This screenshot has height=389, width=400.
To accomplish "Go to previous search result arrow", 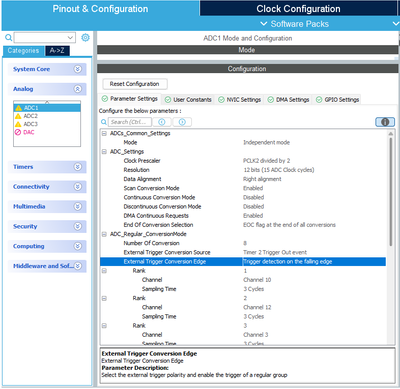I will click(x=162, y=122).
